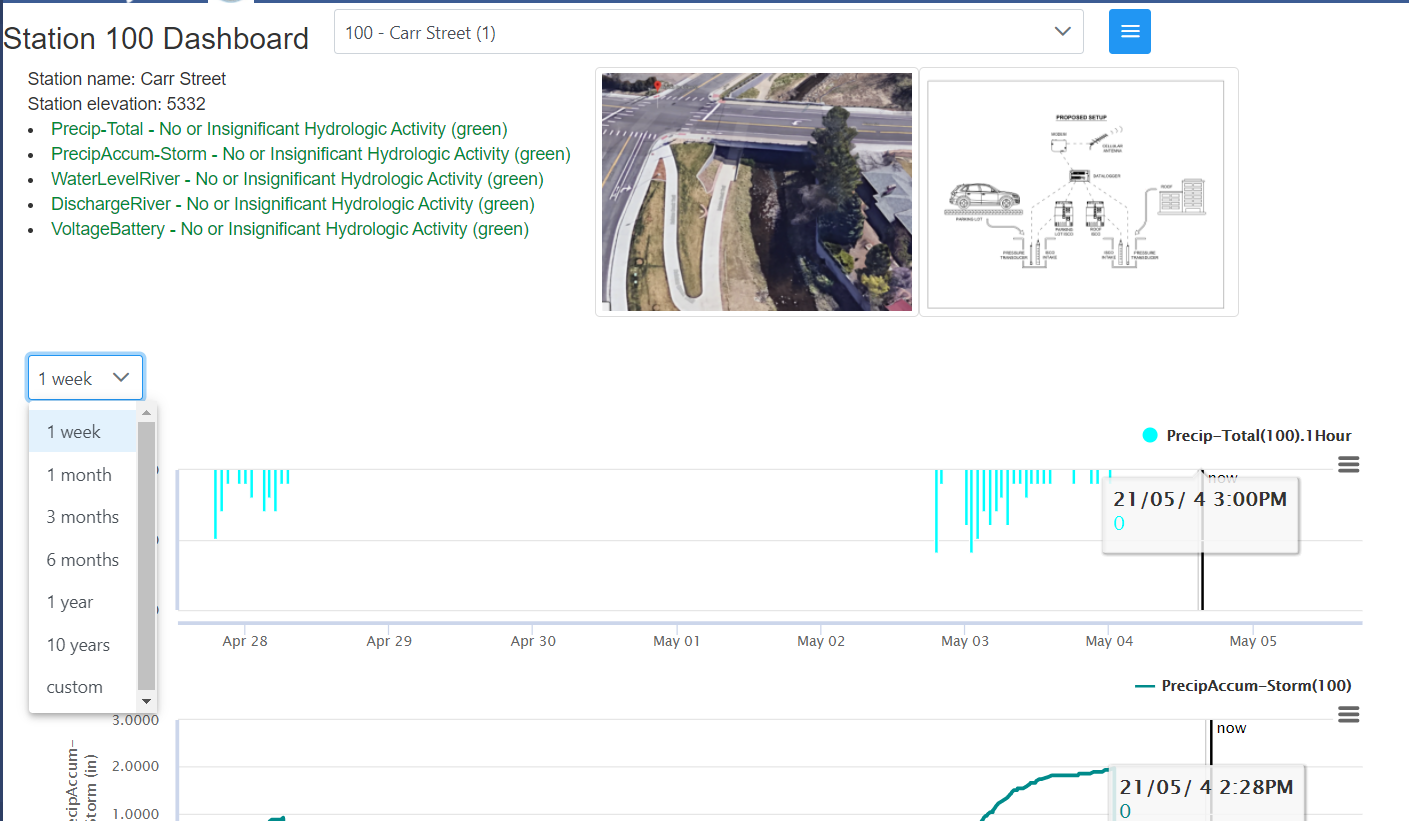This screenshot has height=821, width=1409.
Task: Open the PrecipAccum-Storm chart context menu icon
Action: [1348, 714]
